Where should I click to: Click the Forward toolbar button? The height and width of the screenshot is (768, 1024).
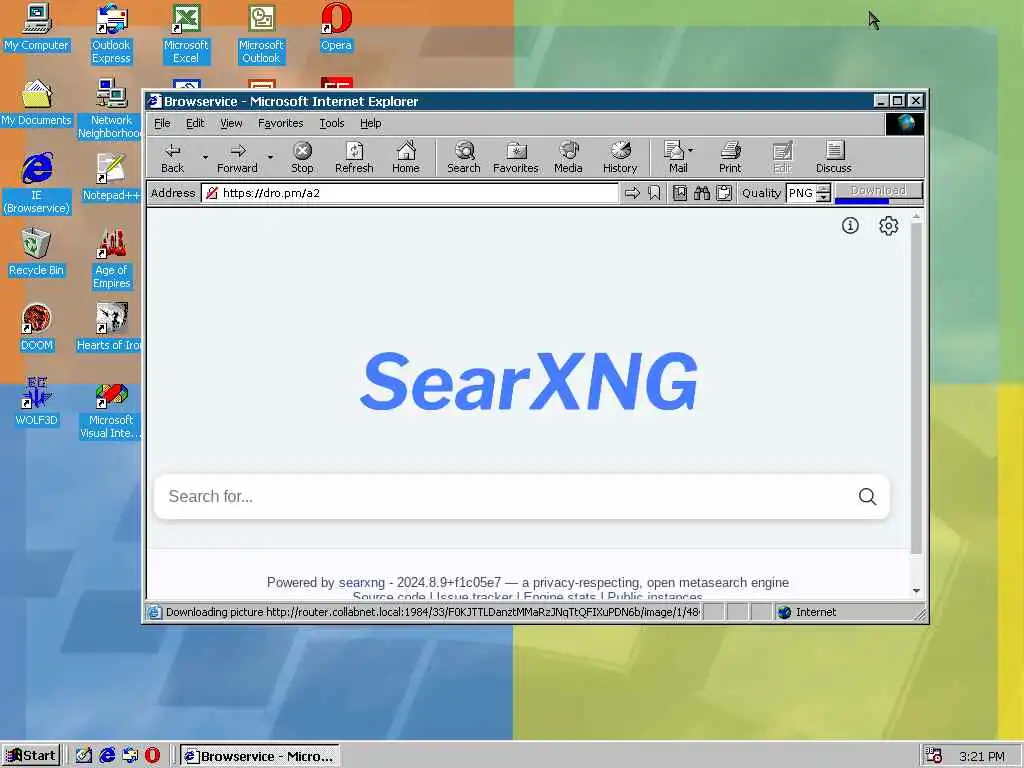point(237,158)
